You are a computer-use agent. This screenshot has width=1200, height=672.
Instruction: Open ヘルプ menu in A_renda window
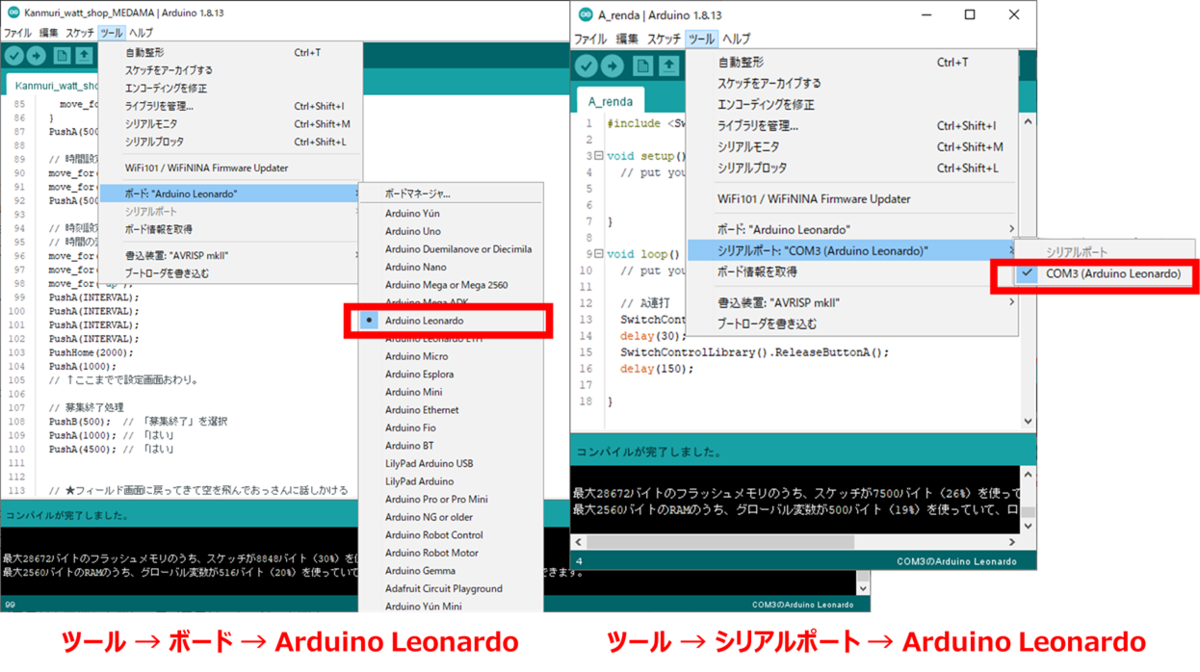737,39
